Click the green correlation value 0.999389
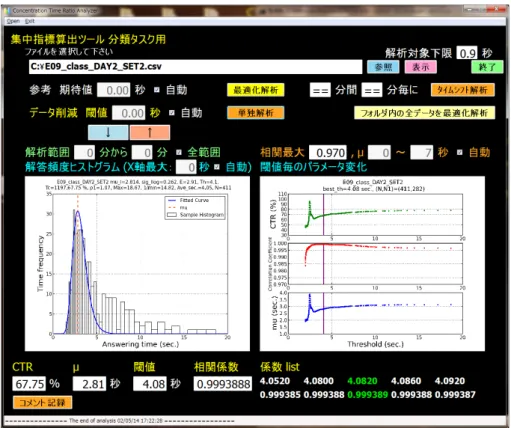The width and height of the screenshot is (511, 428). pyautogui.click(x=367, y=395)
